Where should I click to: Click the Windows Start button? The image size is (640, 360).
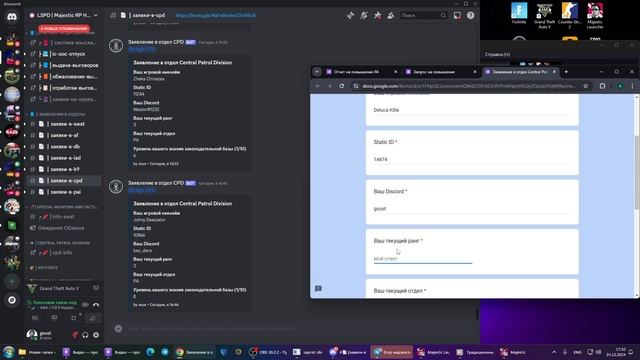click(x=8, y=352)
